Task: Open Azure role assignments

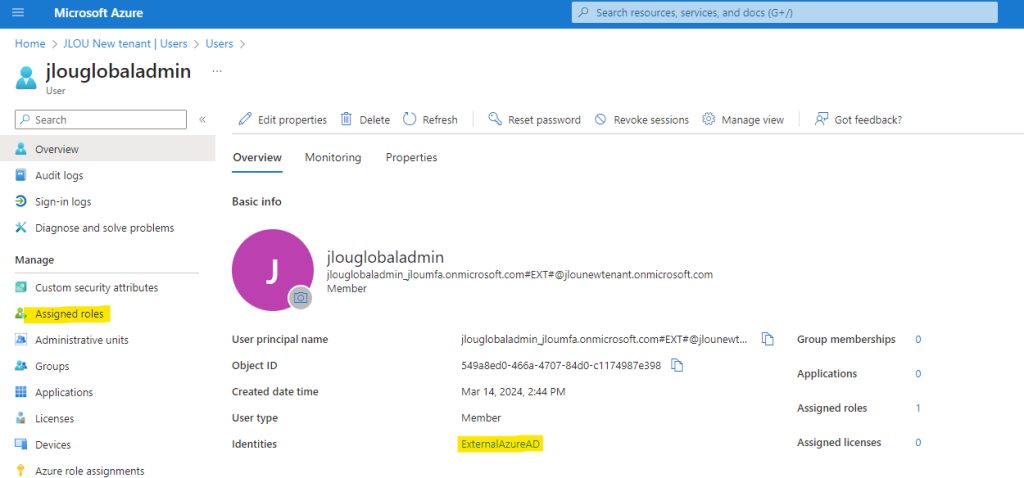Action: pyautogui.click(x=89, y=471)
